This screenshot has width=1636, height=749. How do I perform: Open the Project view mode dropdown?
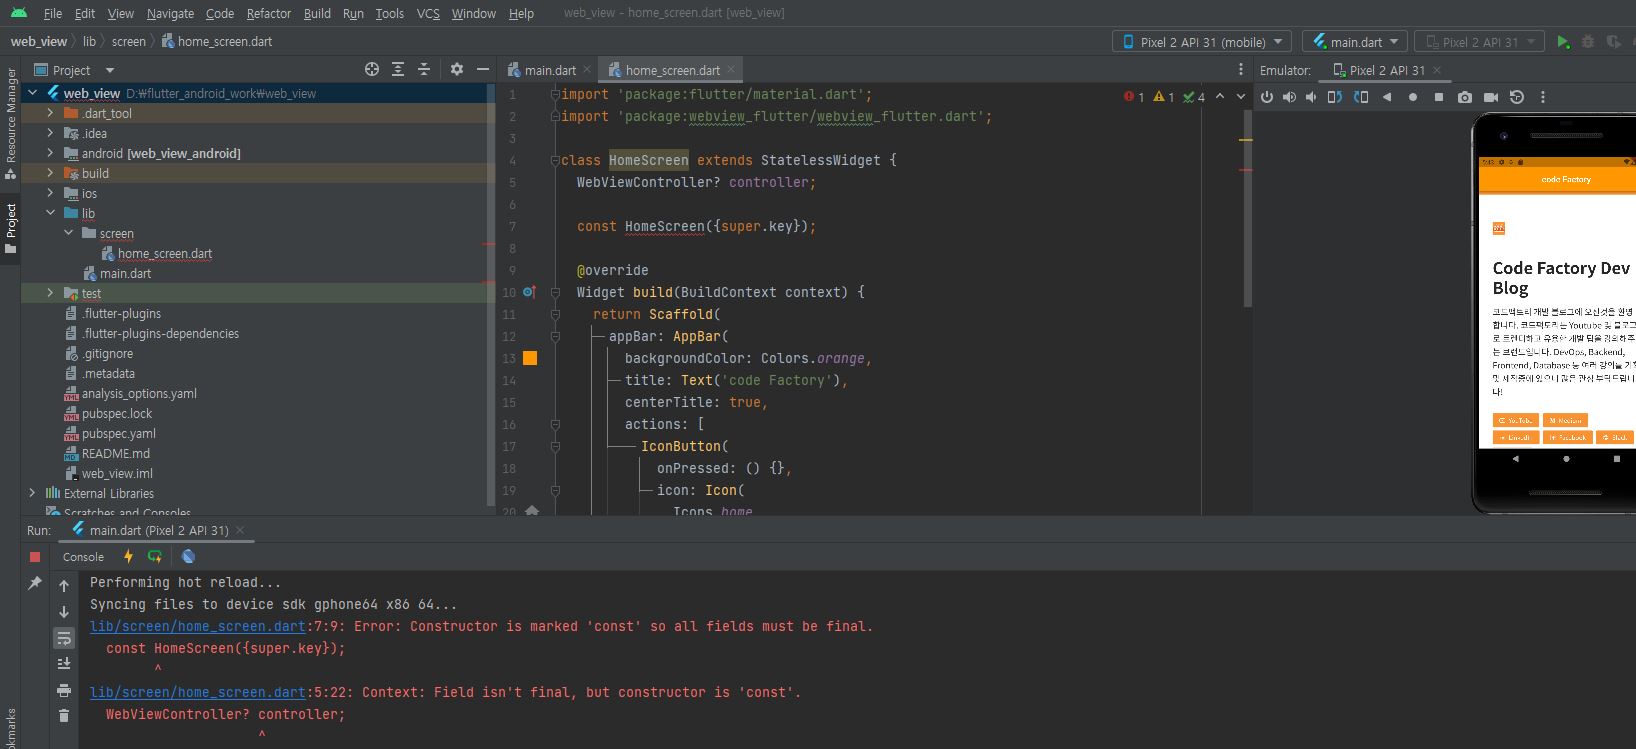tap(110, 70)
